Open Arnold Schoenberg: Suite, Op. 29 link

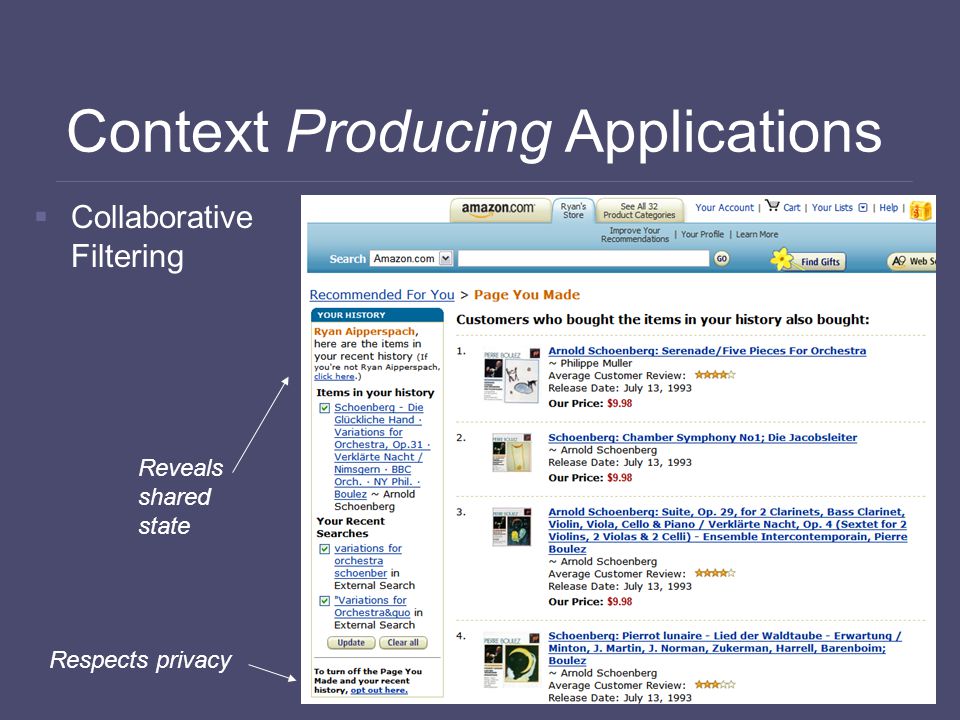(x=727, y=530)
